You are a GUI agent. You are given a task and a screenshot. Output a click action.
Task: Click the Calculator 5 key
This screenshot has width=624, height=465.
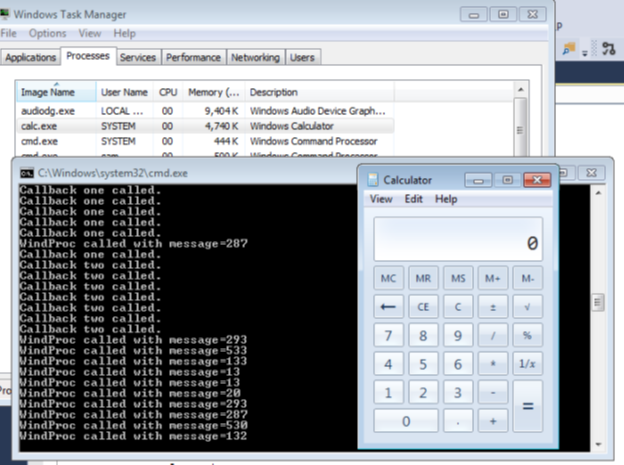[423, 364]
